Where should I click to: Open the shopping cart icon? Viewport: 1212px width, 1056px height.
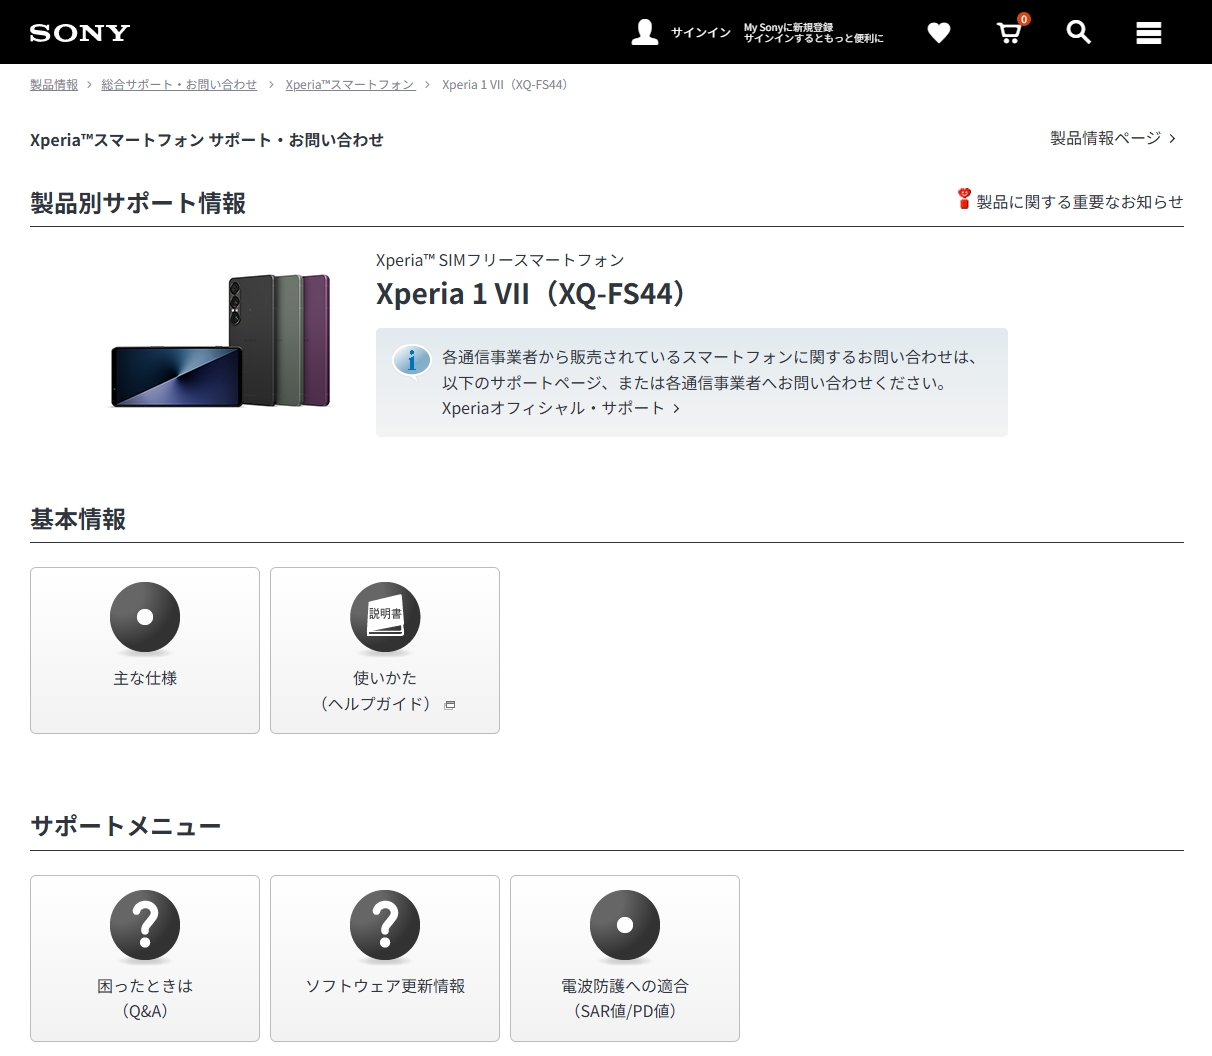click(x=1010, y=32)
